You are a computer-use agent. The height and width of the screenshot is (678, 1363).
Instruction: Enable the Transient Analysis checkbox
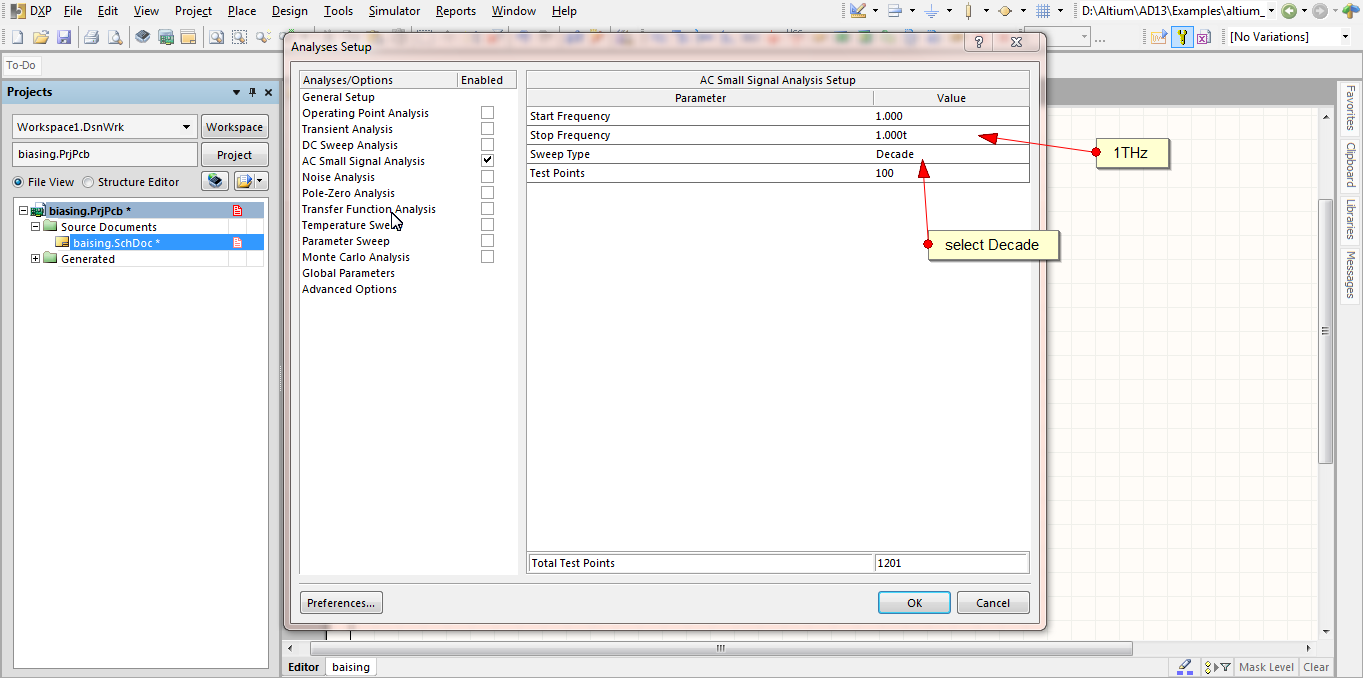click(x=487, y=129)
